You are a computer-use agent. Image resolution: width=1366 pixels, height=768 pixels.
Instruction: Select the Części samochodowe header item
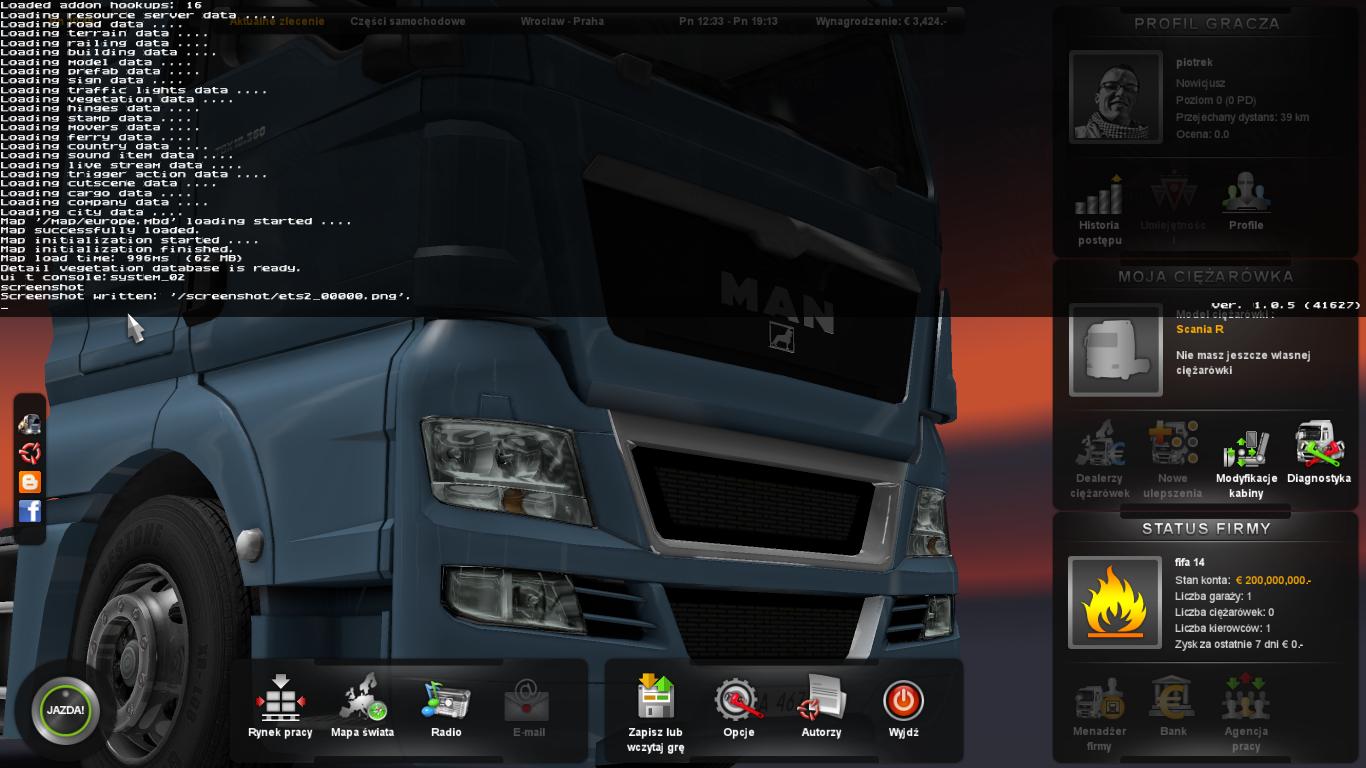[407, 21]
